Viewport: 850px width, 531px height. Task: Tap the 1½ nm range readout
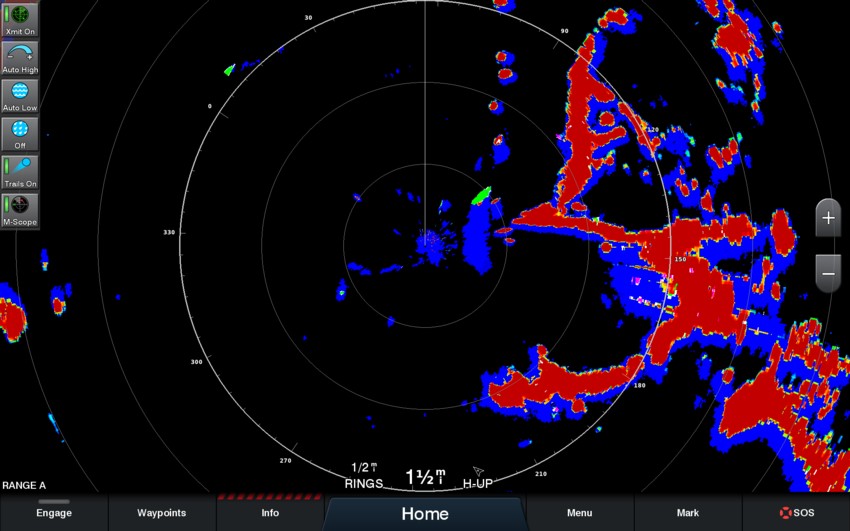coord(425,478)
